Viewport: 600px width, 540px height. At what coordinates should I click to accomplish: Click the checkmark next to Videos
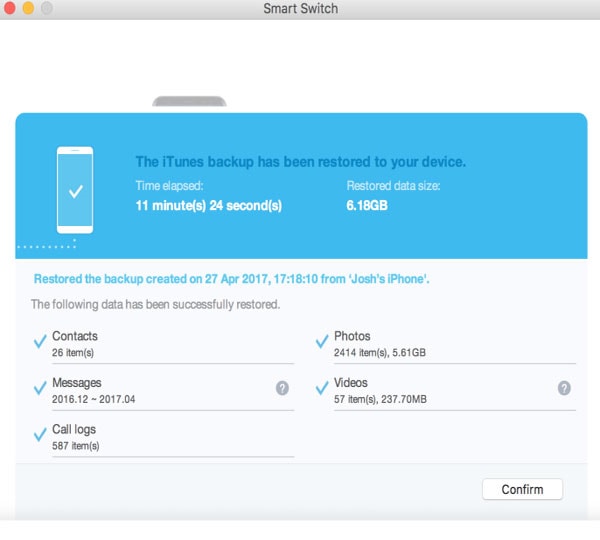322,388
